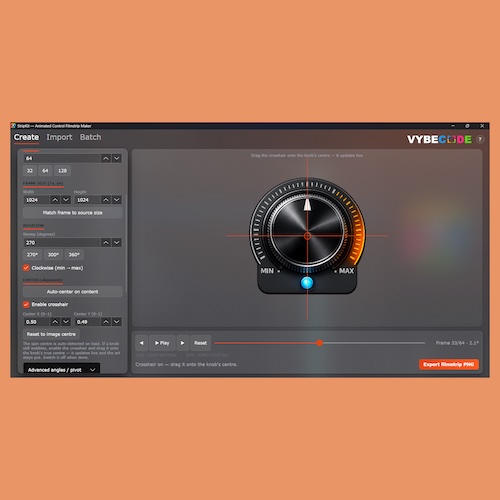Increase the Width value
The width and height of the screenshot is (500, 500).
click(55, 200)
